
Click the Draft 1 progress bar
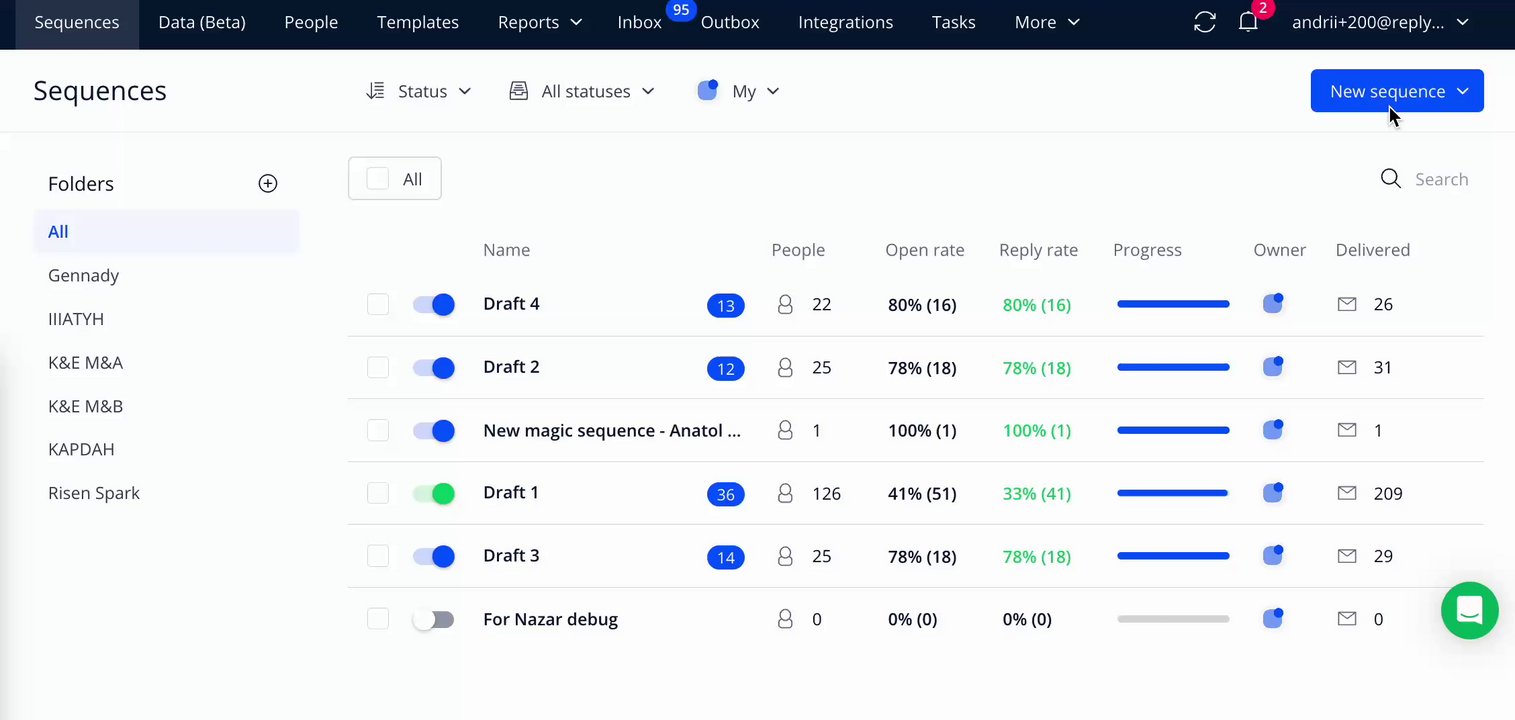[x=1173, y=493]
